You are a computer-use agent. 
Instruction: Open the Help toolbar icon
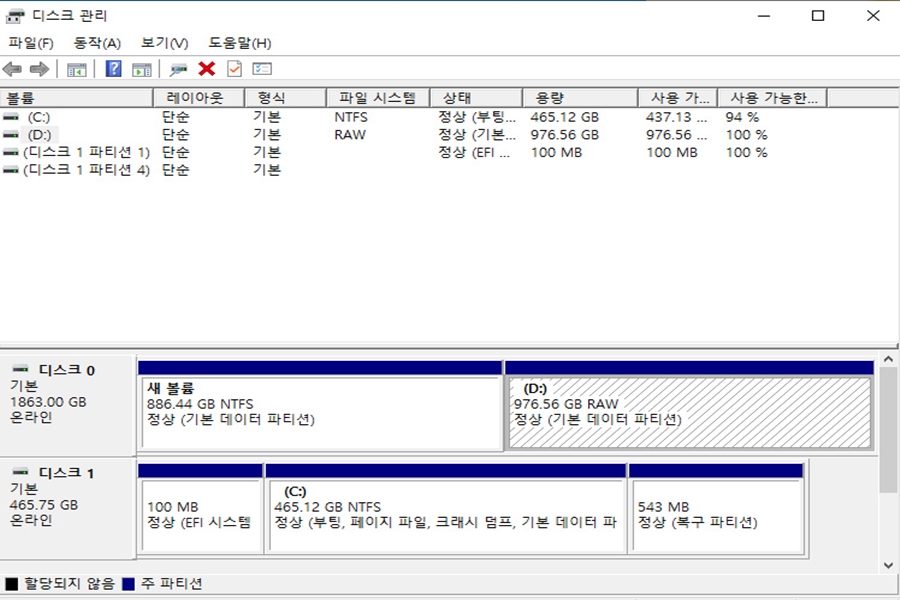[x=114, y=69]
